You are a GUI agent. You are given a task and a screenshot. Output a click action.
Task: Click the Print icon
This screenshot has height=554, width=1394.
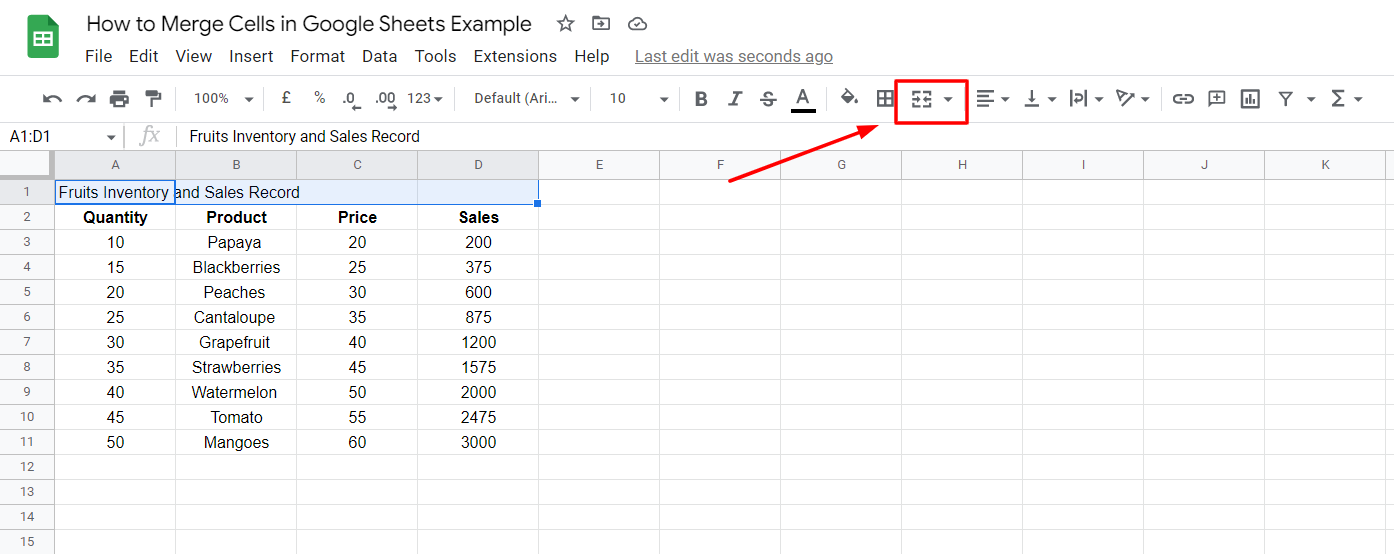pyautogui.click(x=119, y=99)
